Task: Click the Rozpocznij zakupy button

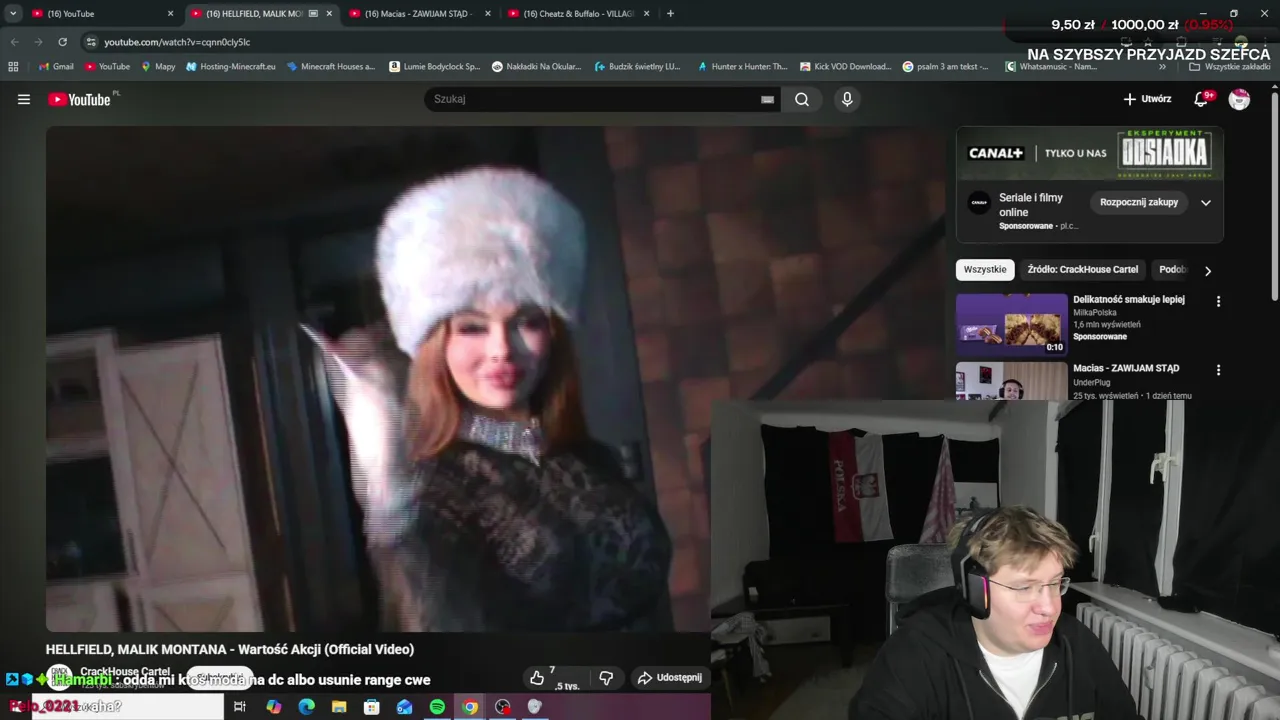Action: 1139,202
